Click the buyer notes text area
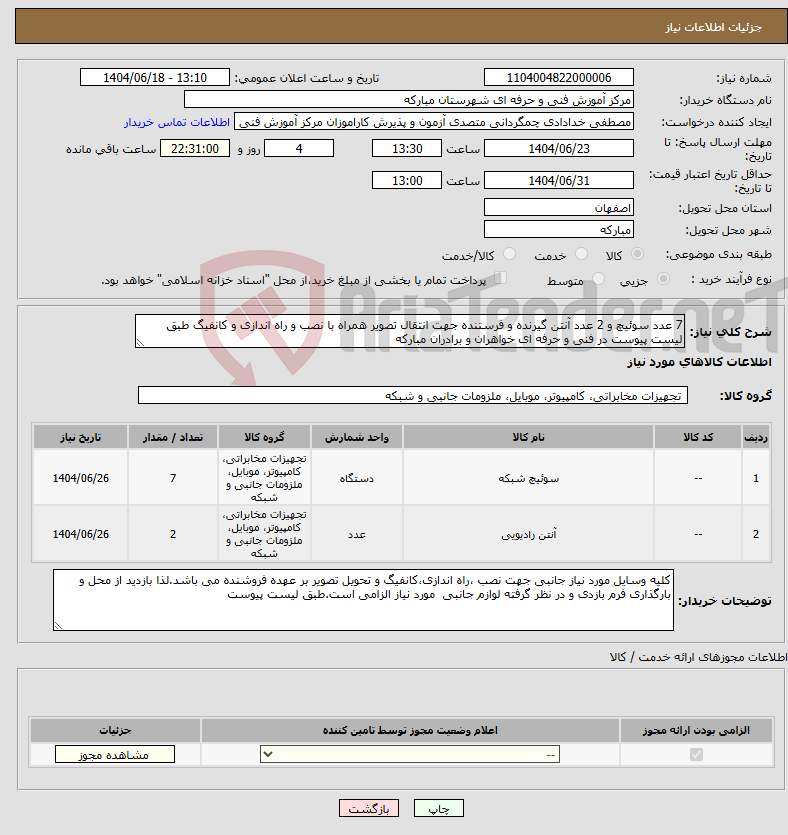The width and height of the screenshot is (788, 835). pos(363,600)
